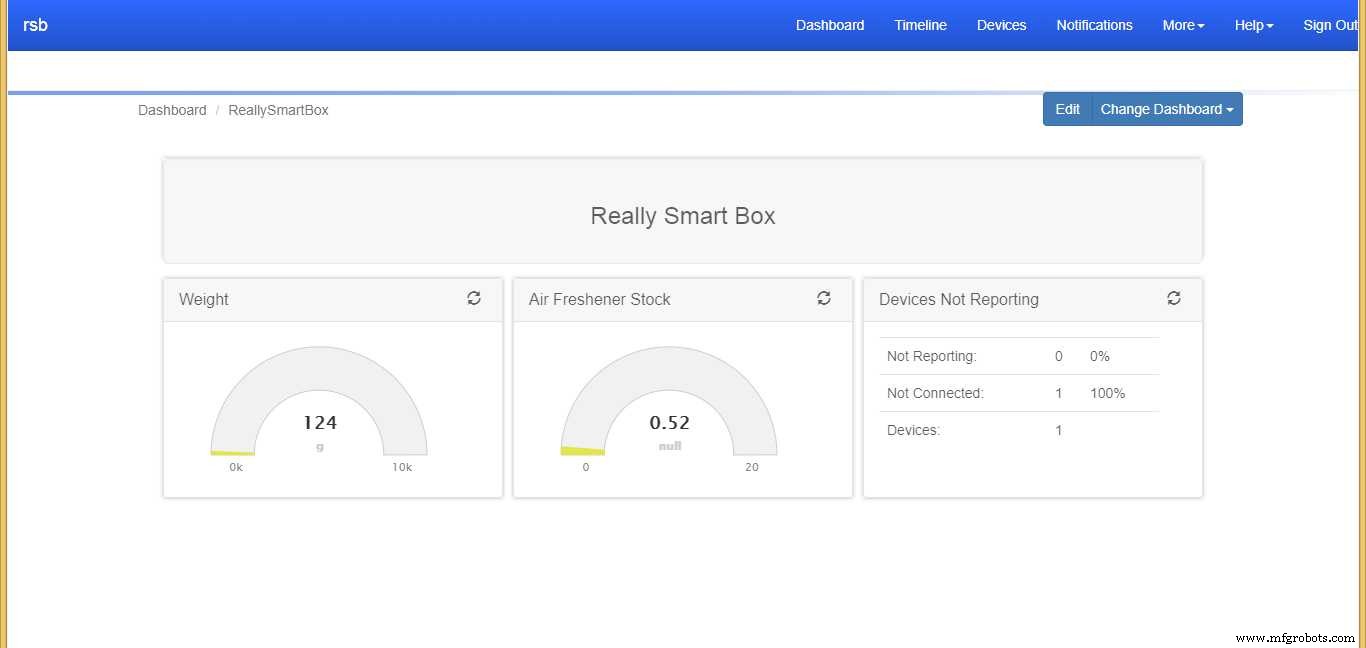Open the Timeline page

[920, 25]
